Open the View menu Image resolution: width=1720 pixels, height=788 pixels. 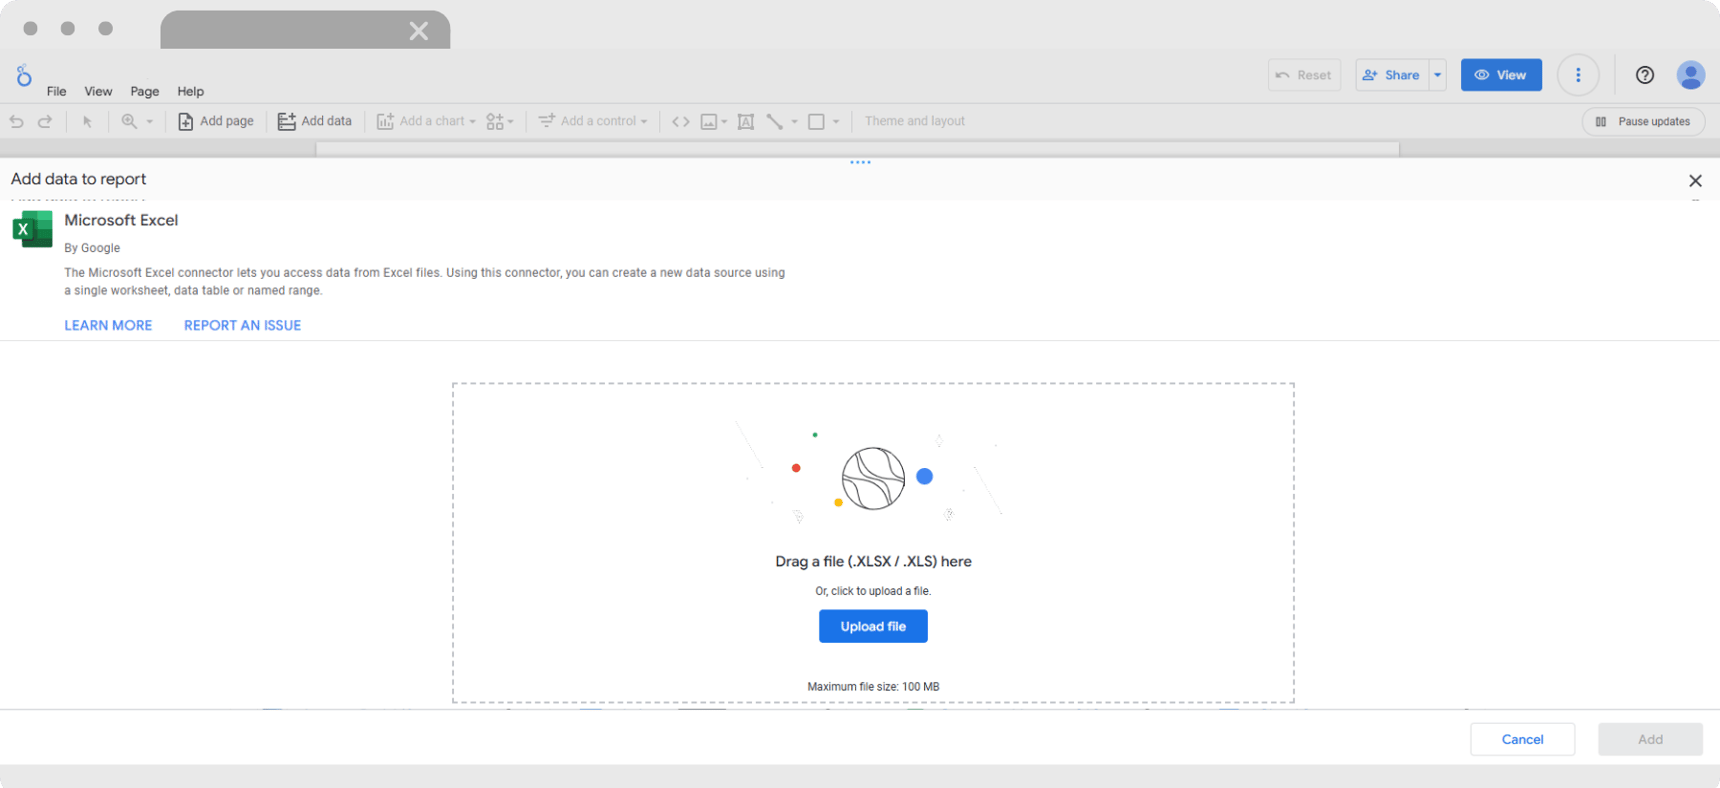tap(98, 91)
